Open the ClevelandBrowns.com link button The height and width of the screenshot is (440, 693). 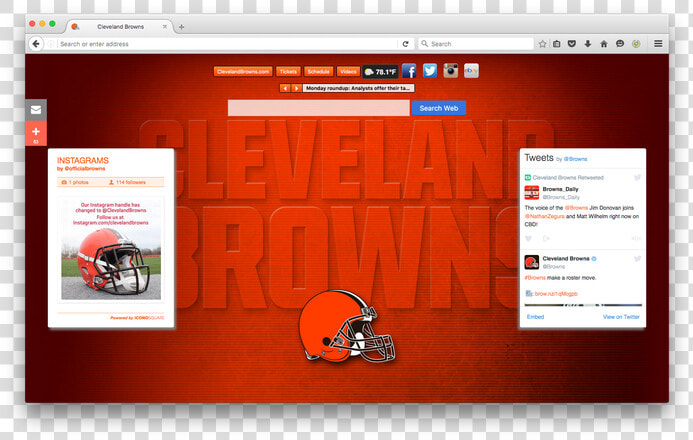pyautogui.click(x=243, y=72)
